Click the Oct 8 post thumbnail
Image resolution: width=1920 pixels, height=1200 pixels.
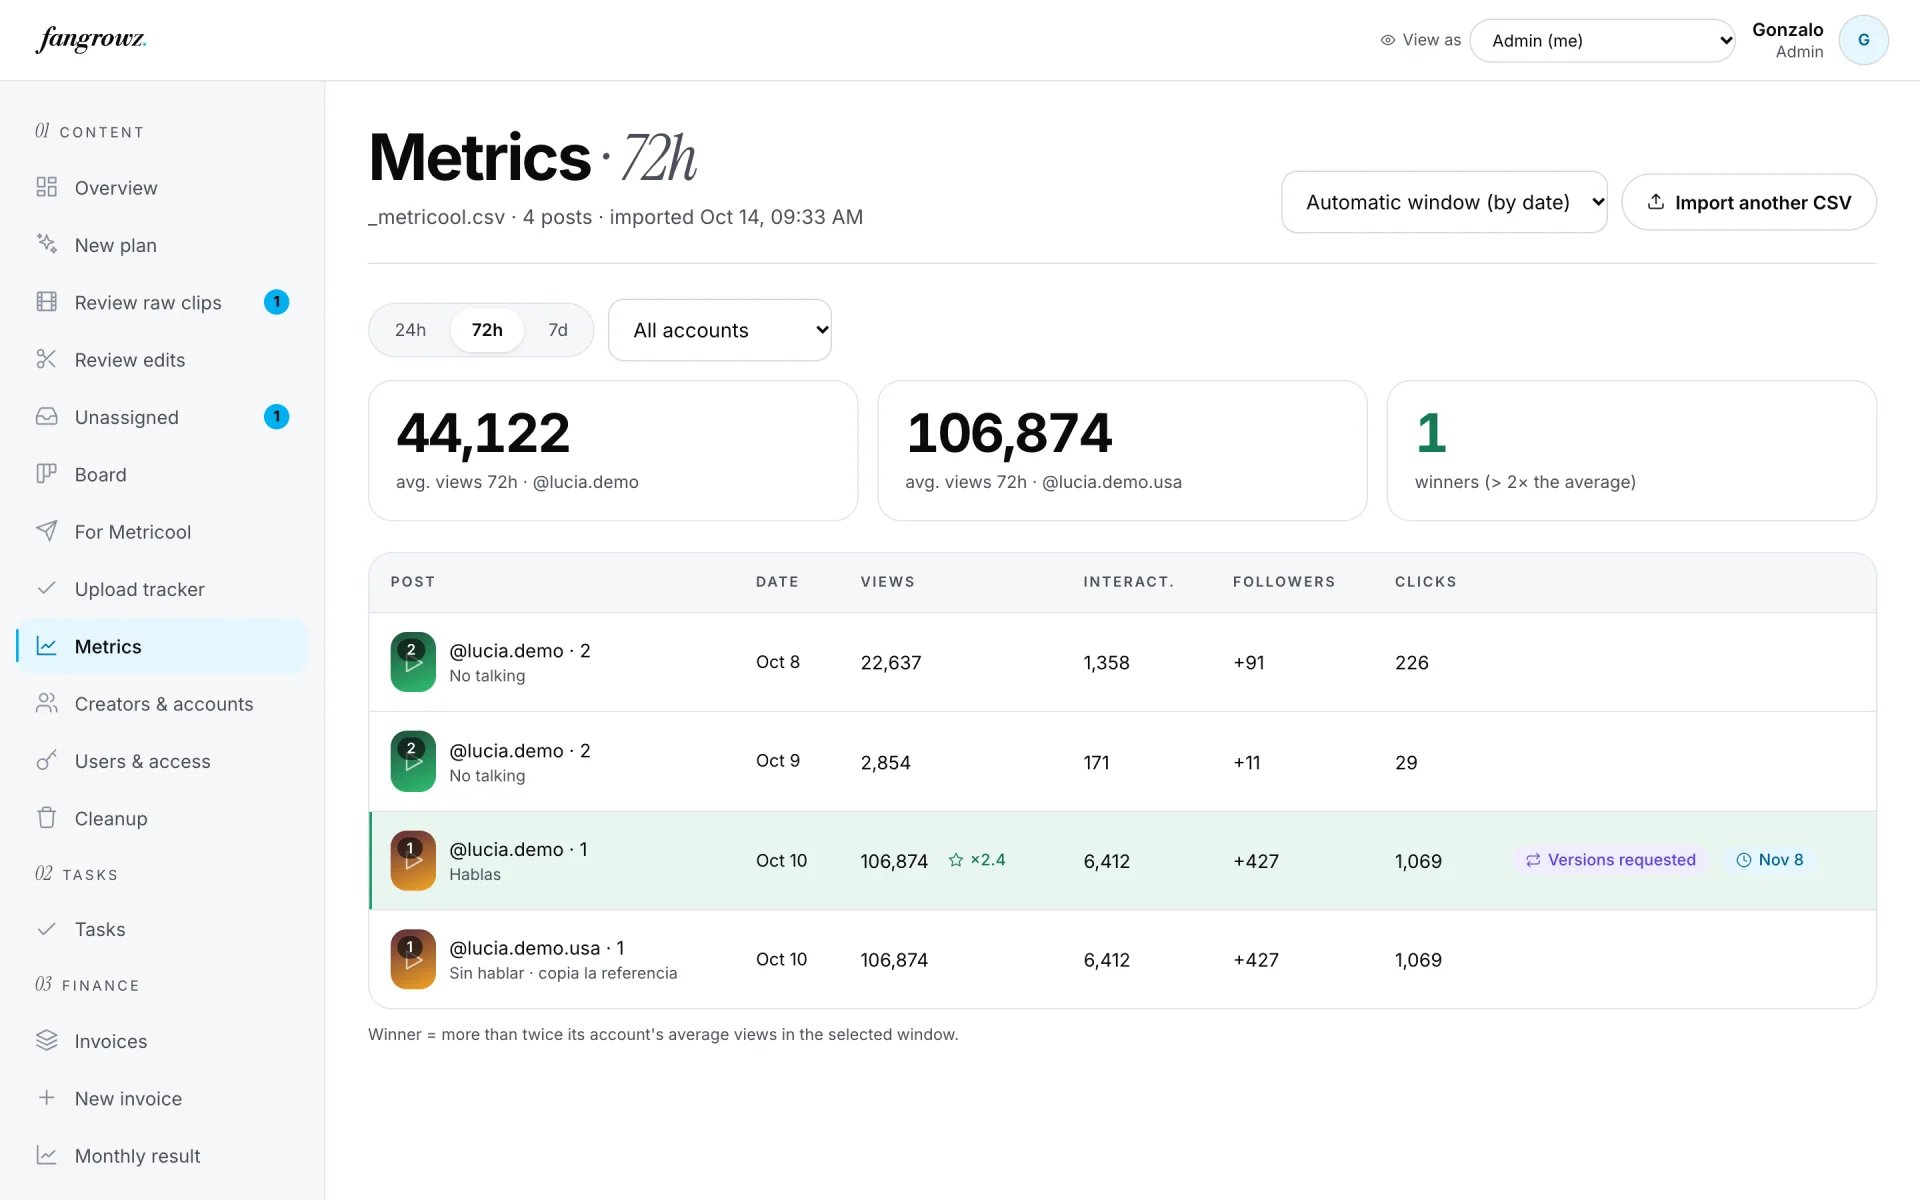(413, 662)
